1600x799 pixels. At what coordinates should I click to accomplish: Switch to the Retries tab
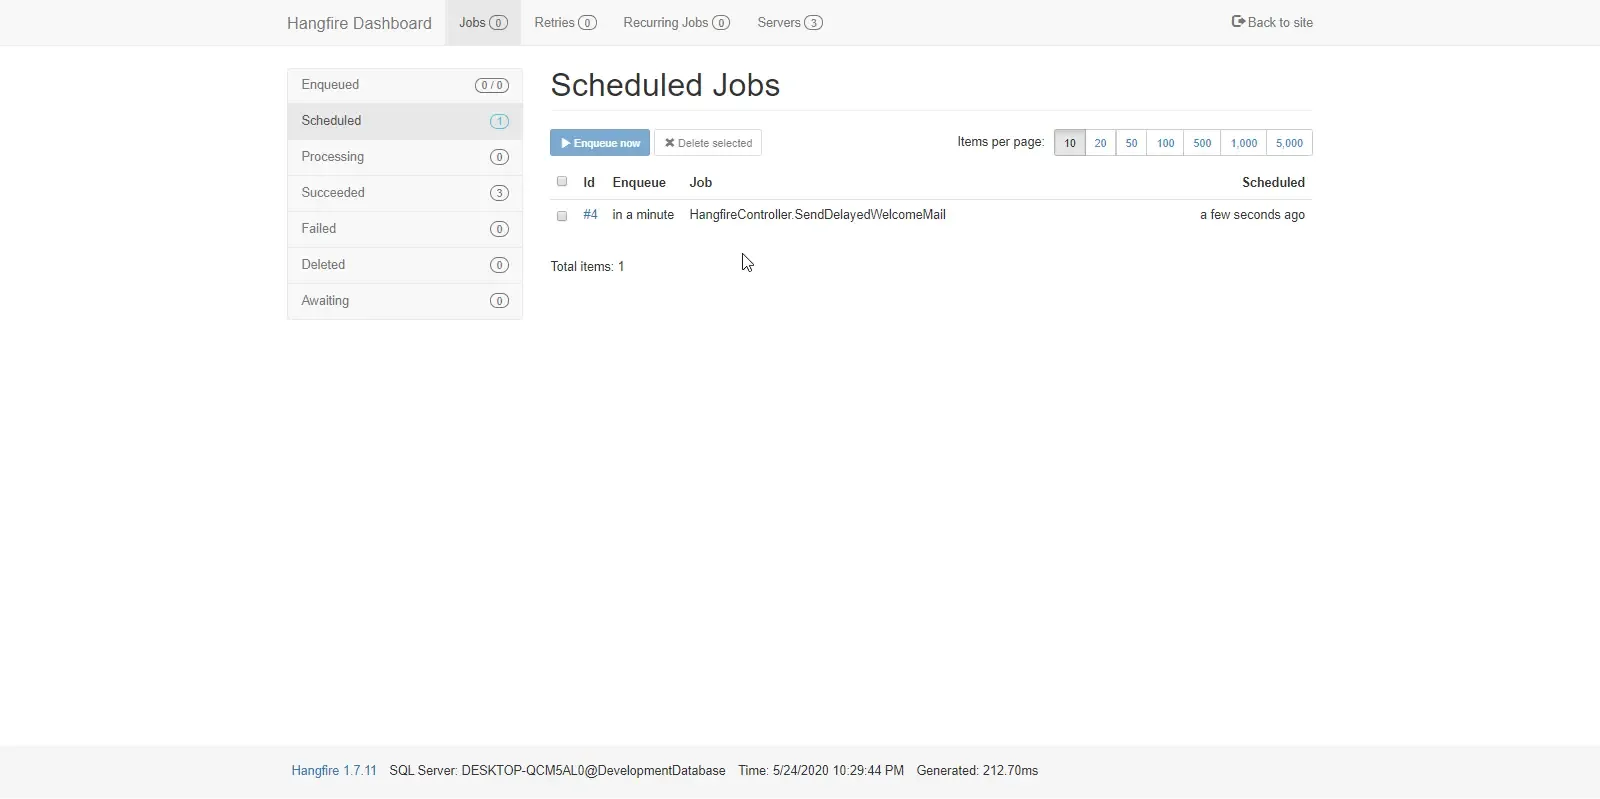[x=565, y=23]
